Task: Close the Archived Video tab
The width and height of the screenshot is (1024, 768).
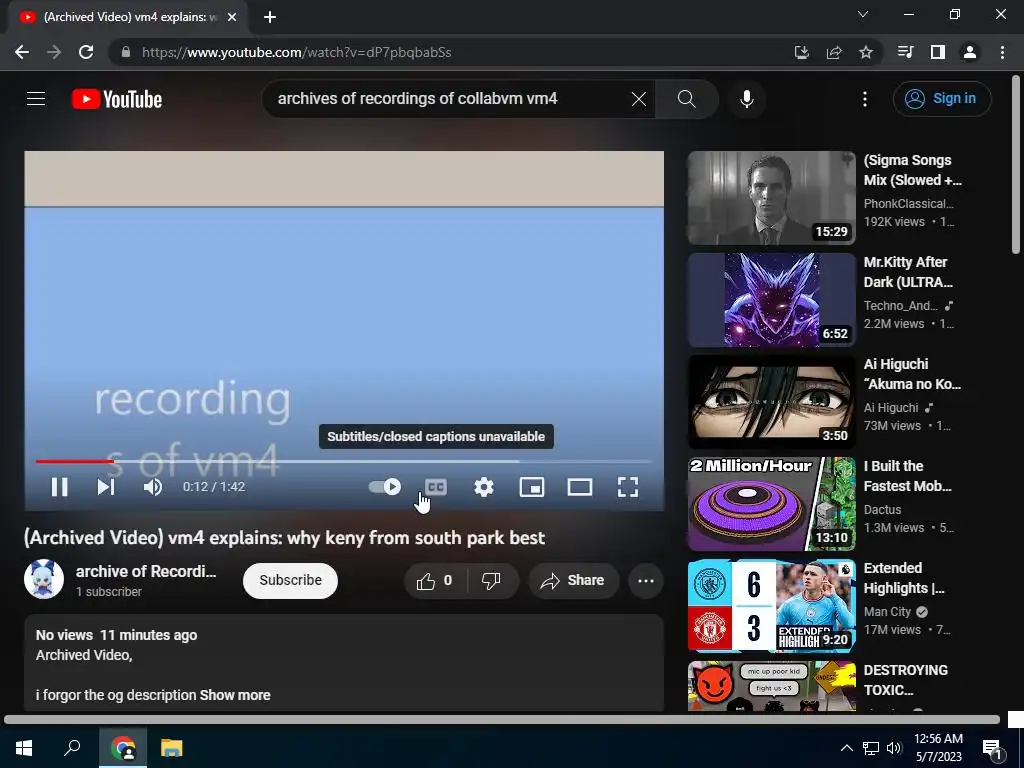Action: point(232,17)
